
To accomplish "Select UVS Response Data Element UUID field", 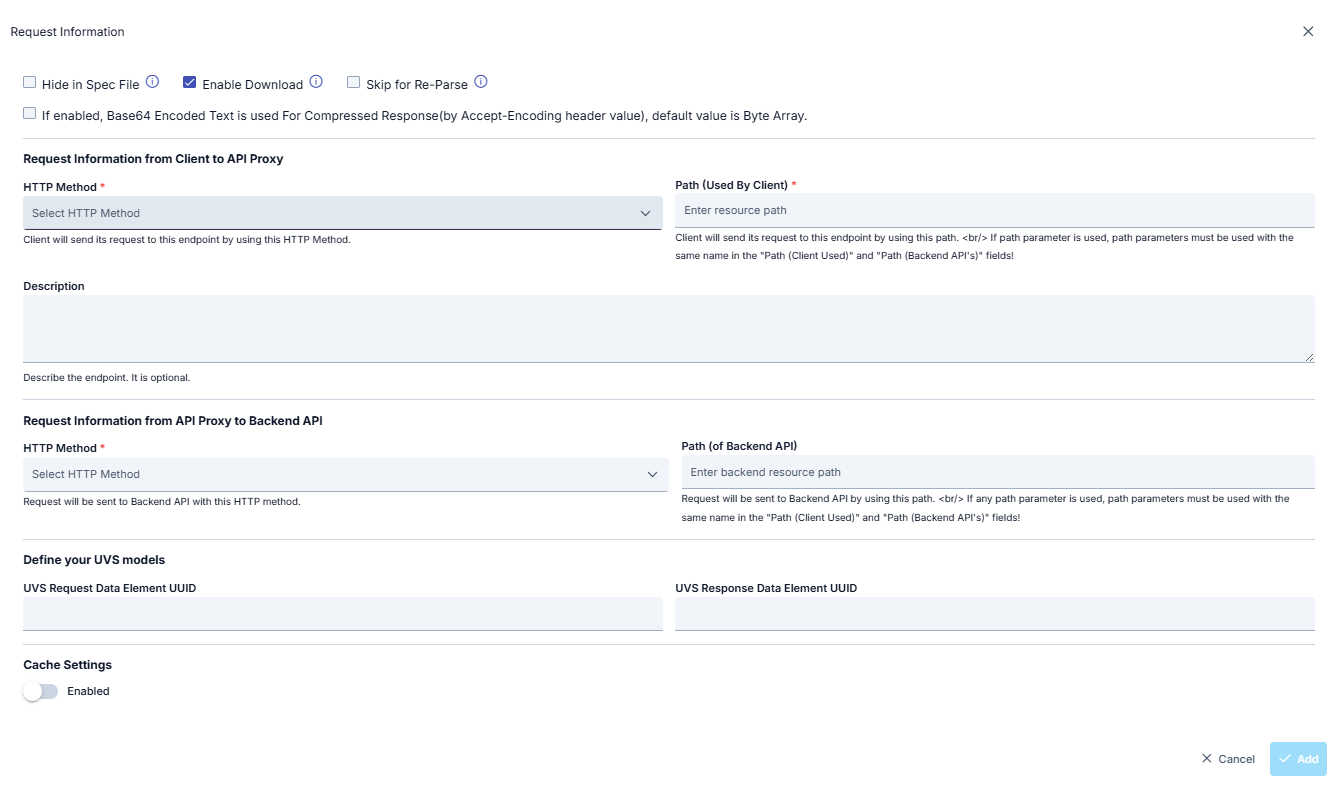I will (x=994, y=613).
